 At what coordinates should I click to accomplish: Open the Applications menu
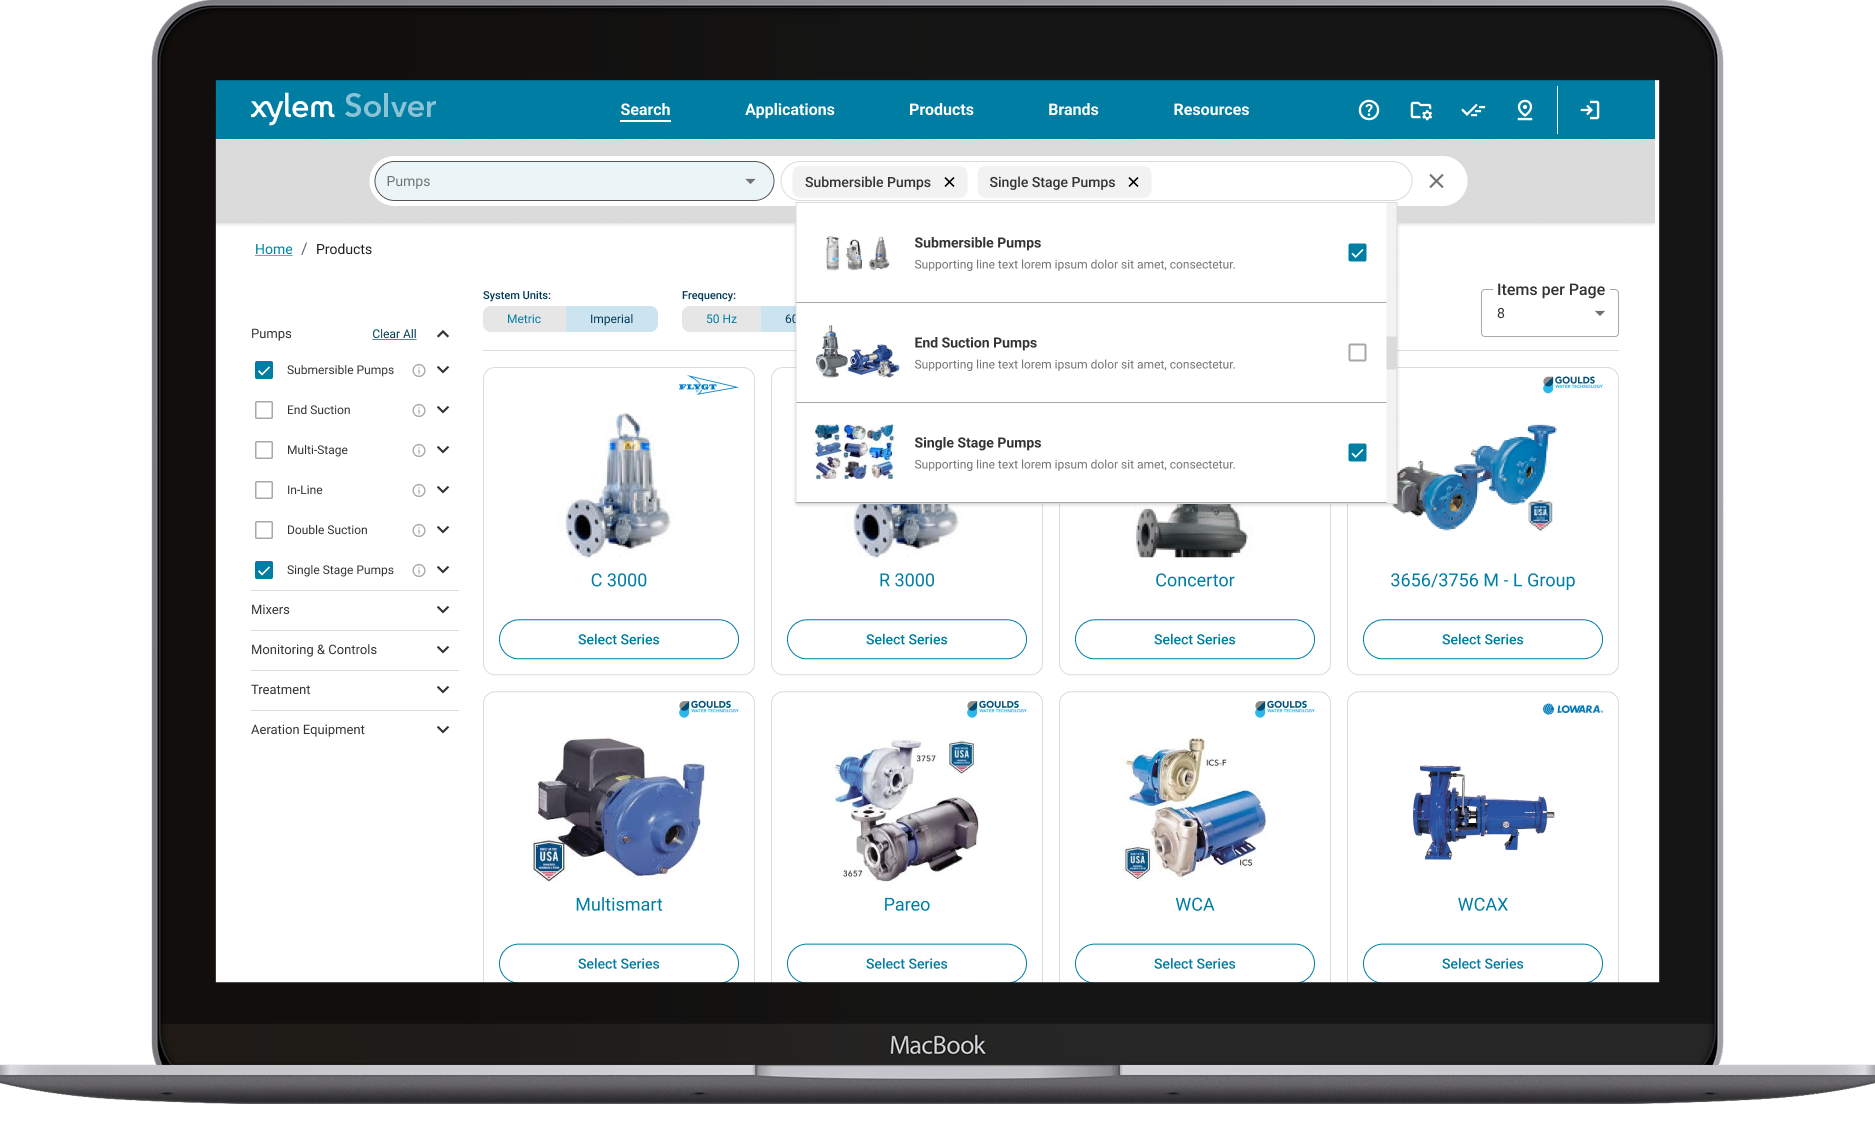tap(789, 110)
